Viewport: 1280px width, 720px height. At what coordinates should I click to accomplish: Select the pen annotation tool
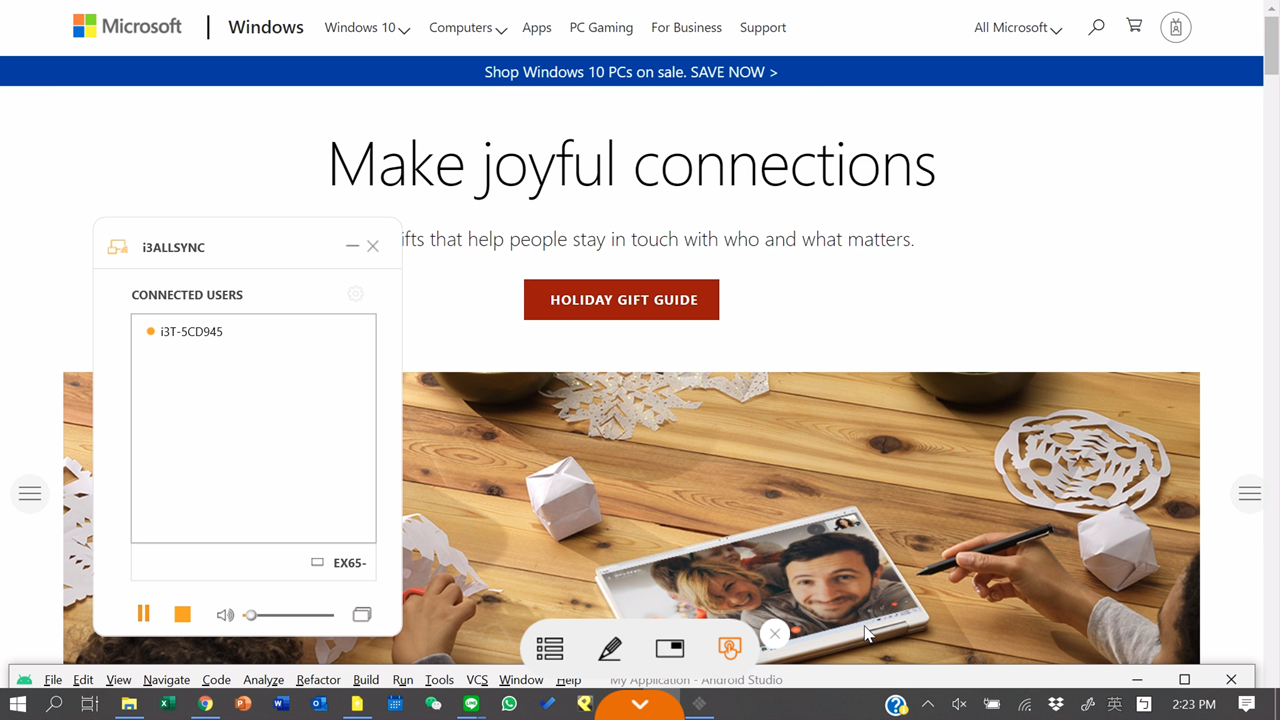(x=609, y=649)
